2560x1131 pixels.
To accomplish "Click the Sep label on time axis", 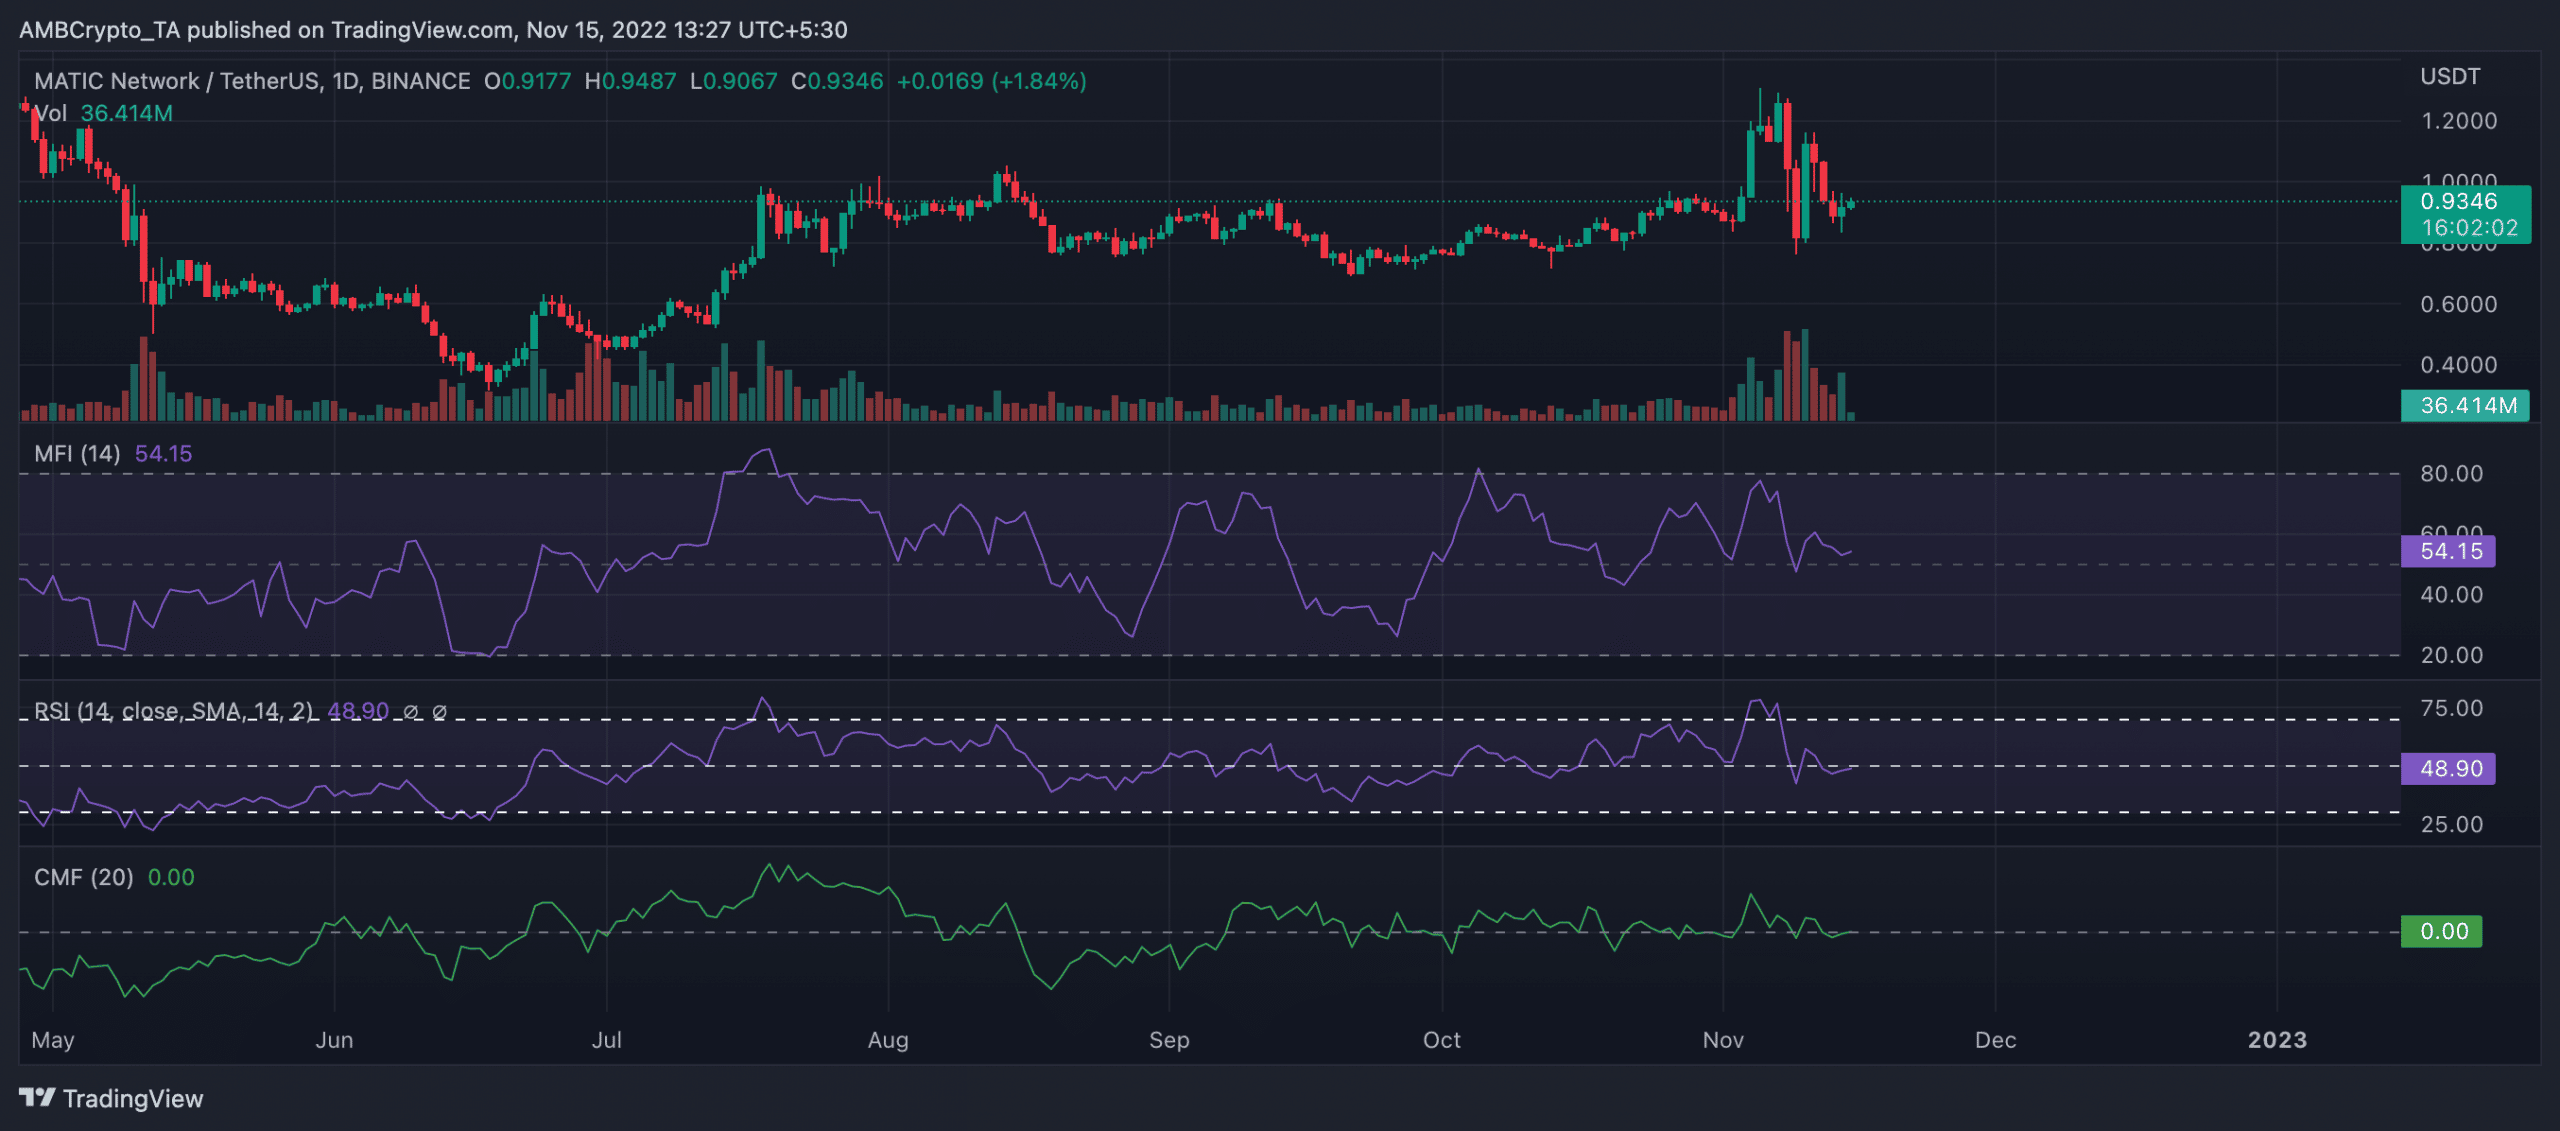I will [x=1169, y=1040].
